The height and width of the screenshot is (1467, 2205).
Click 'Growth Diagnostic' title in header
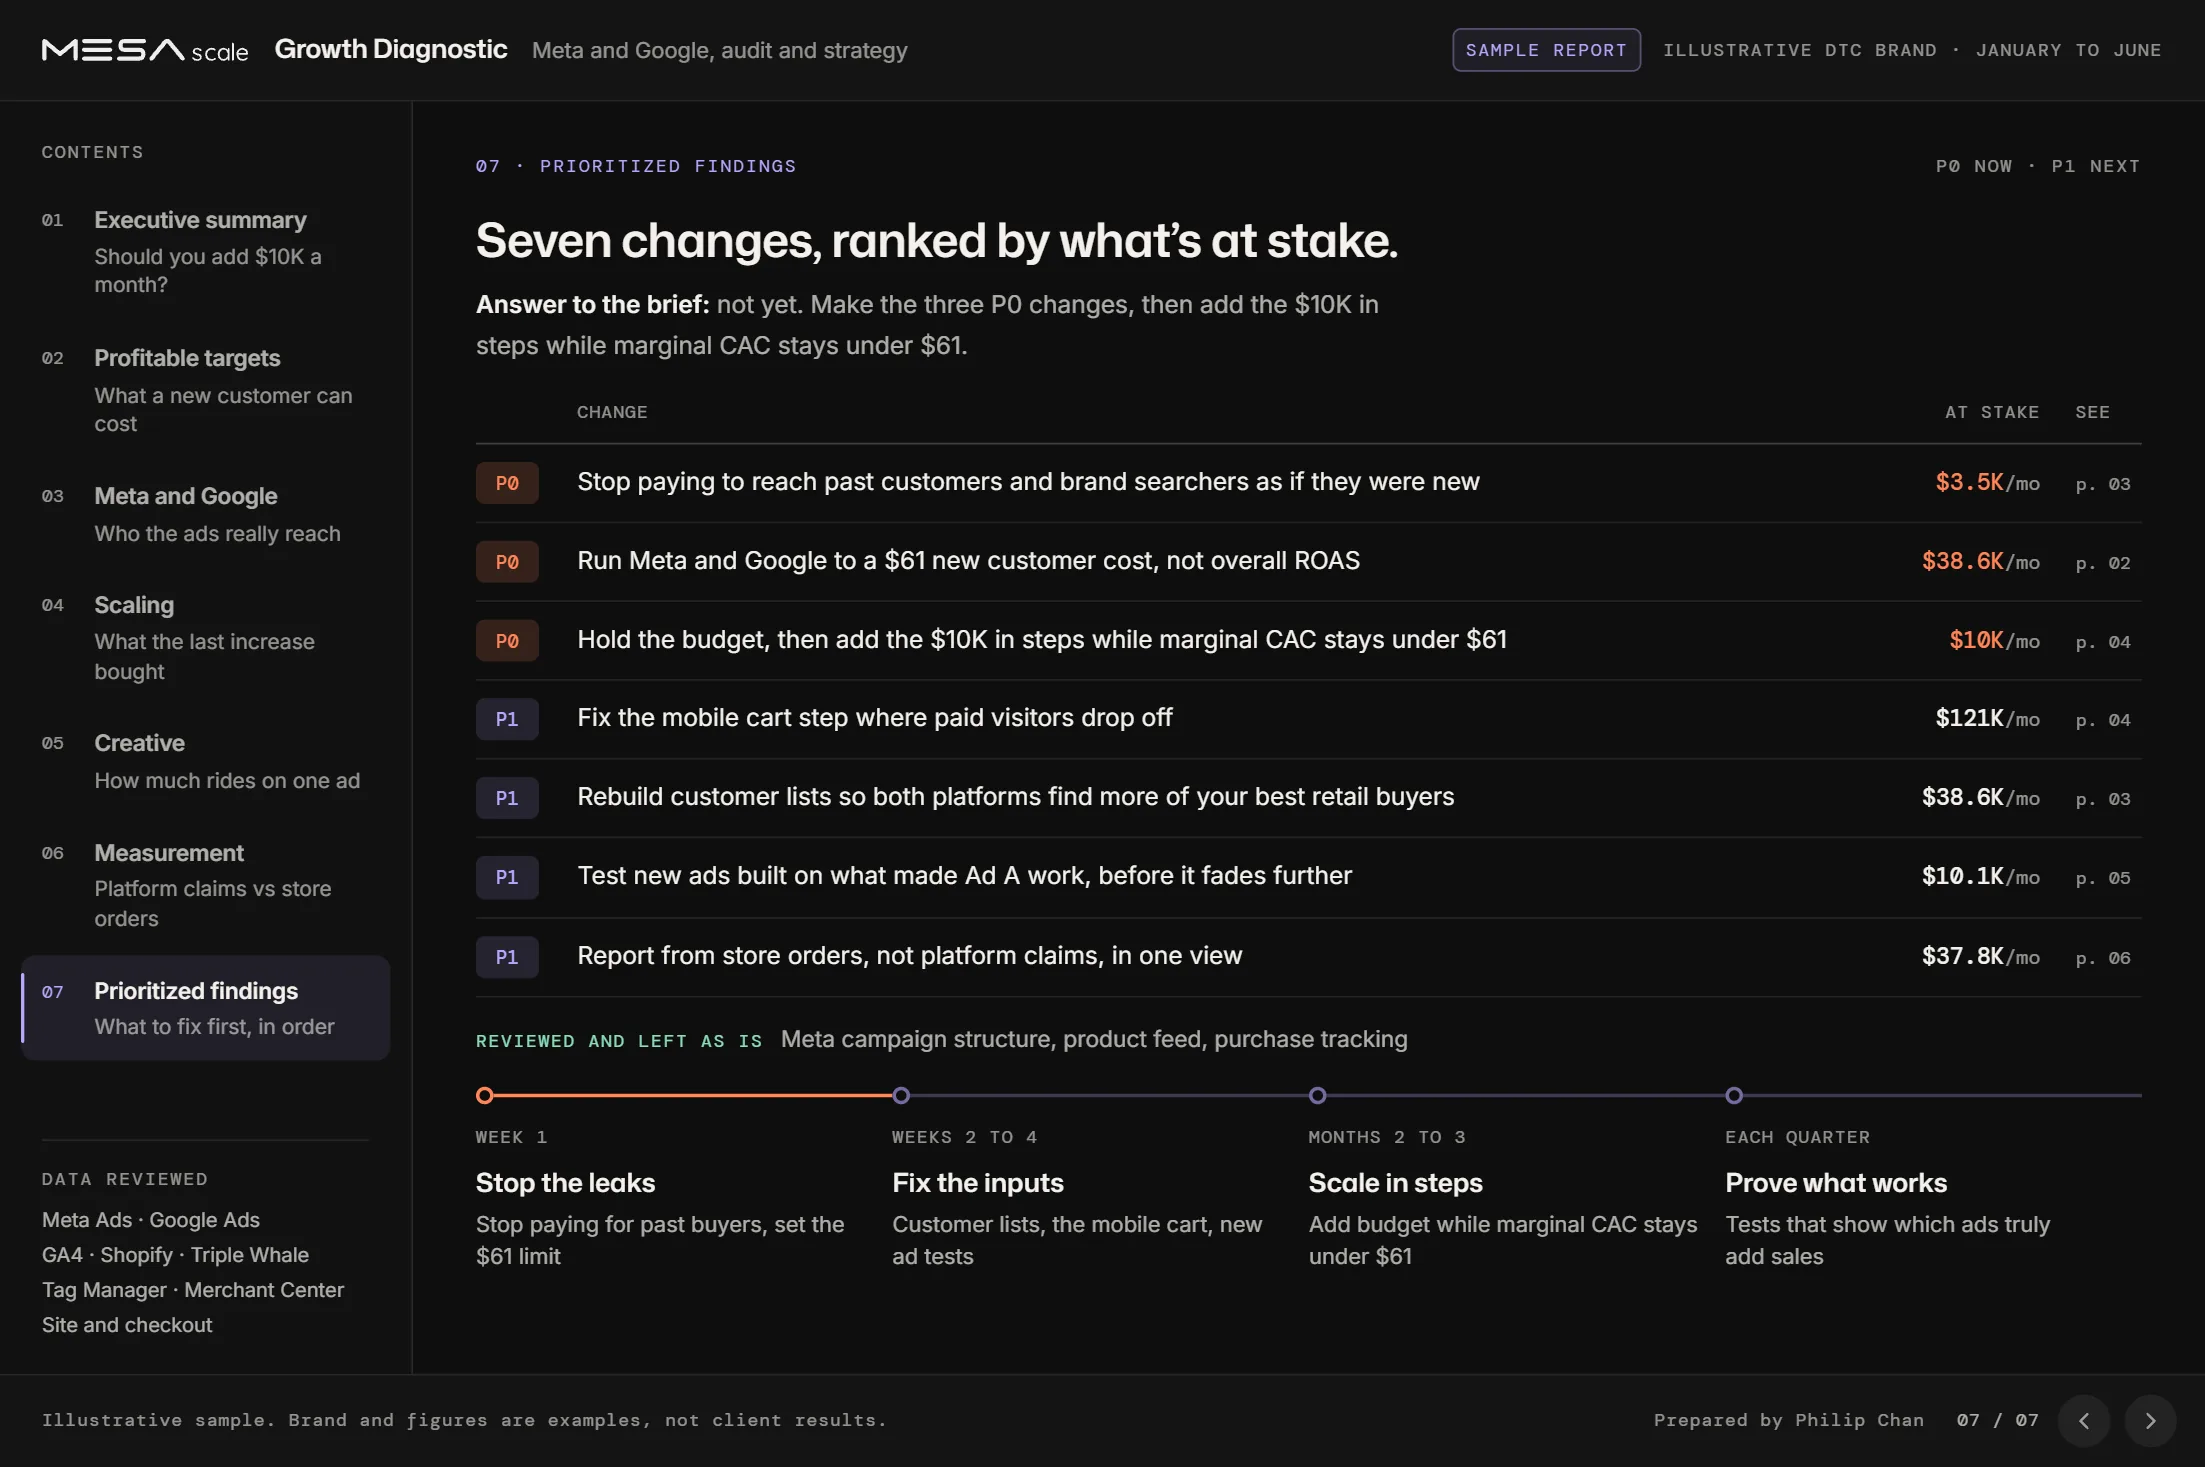click(x=391, y=49)
